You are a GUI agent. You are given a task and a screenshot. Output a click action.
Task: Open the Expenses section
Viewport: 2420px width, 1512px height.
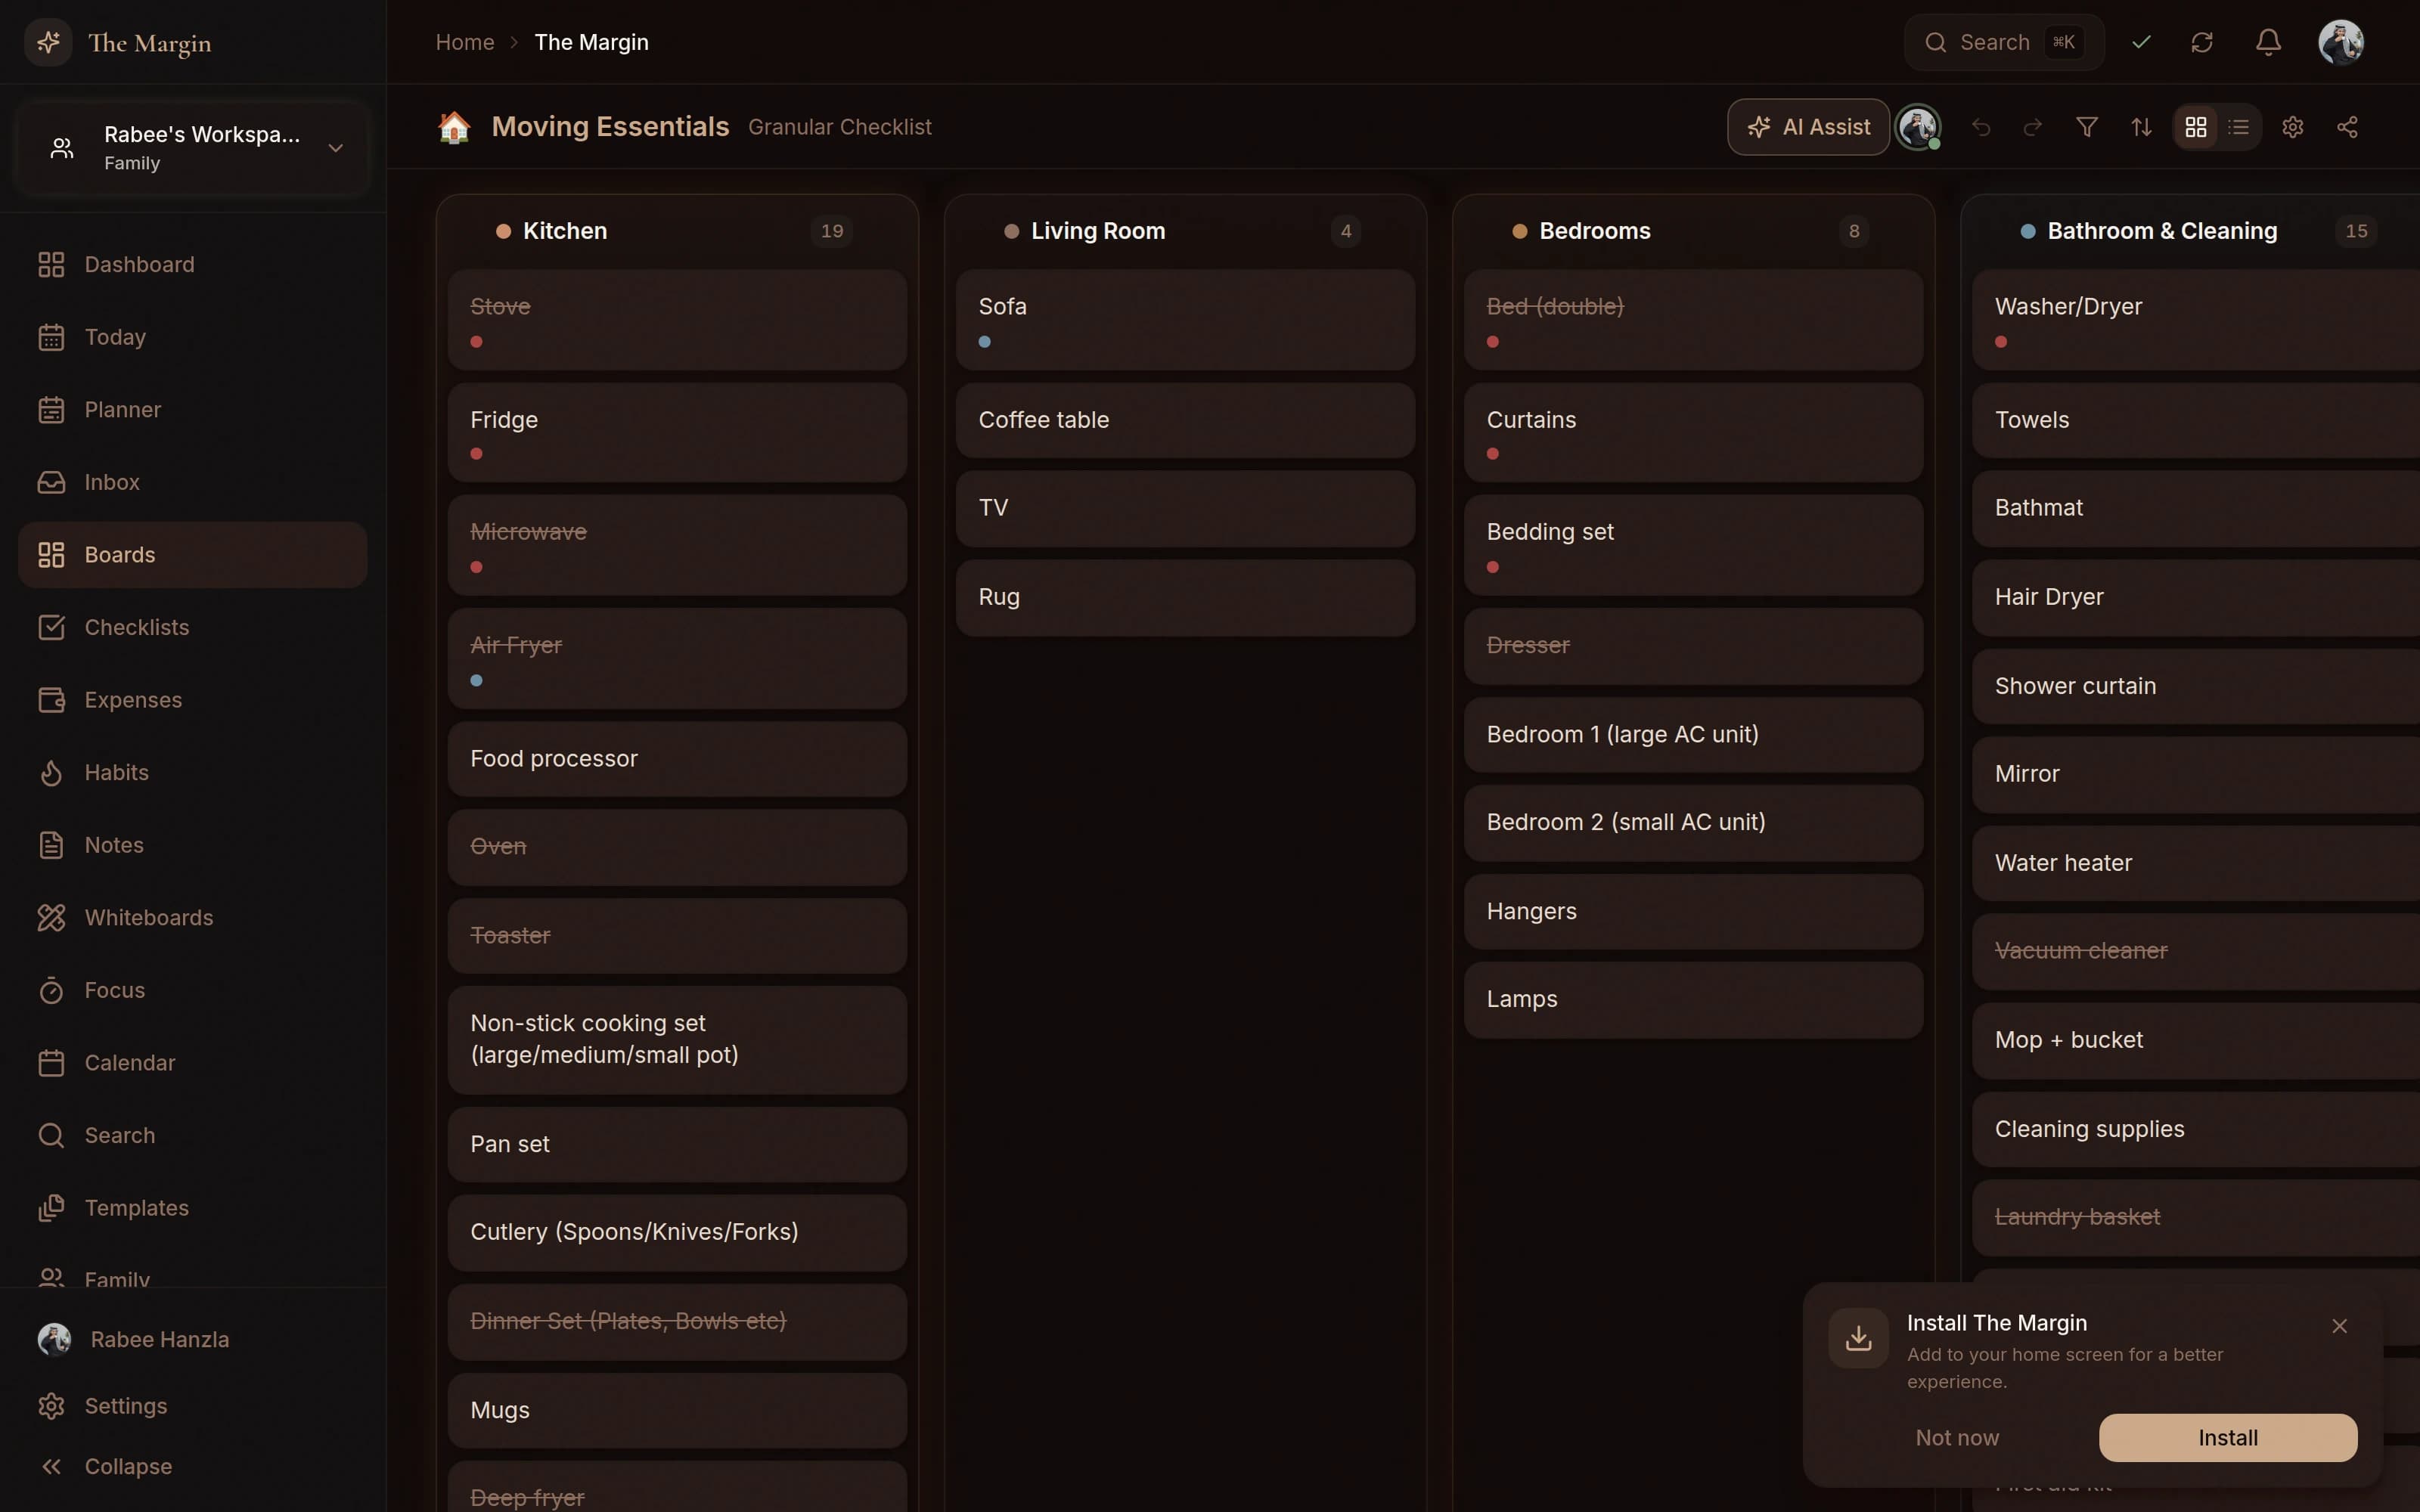coord(192,700)
